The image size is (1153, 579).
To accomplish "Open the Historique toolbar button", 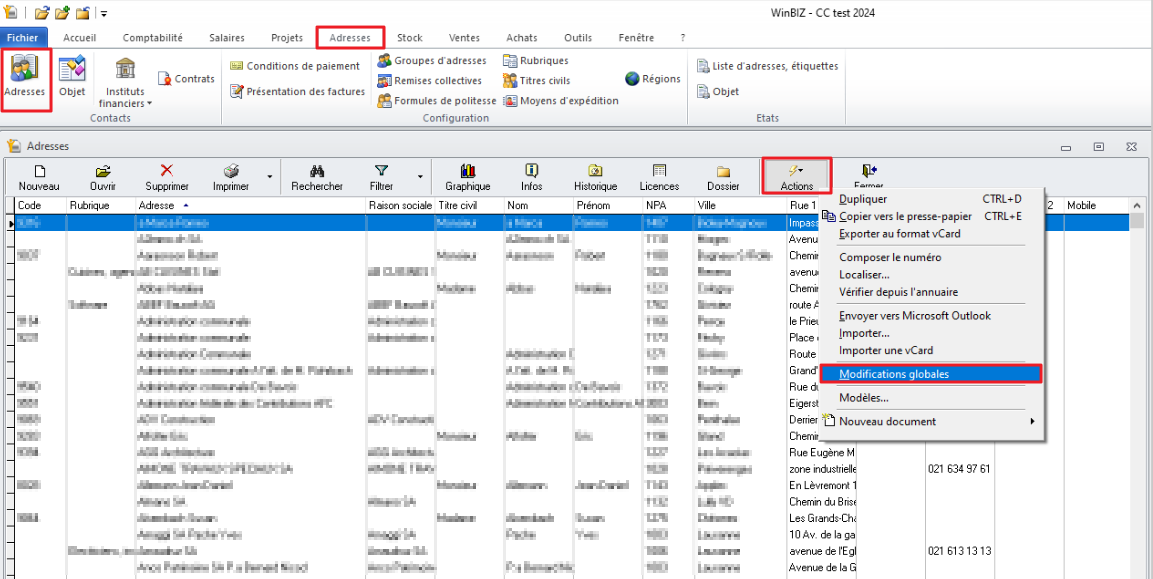I will pos(596,177).
